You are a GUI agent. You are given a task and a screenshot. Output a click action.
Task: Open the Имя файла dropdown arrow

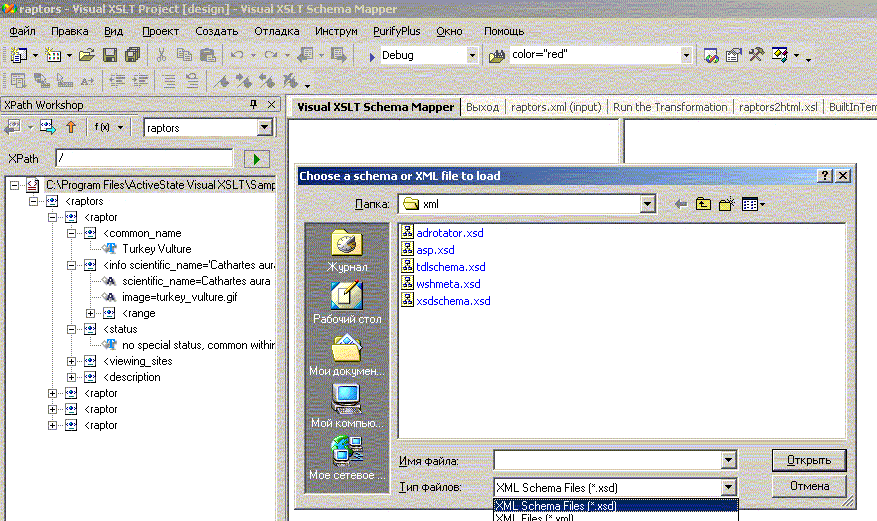tap(728, 461)
